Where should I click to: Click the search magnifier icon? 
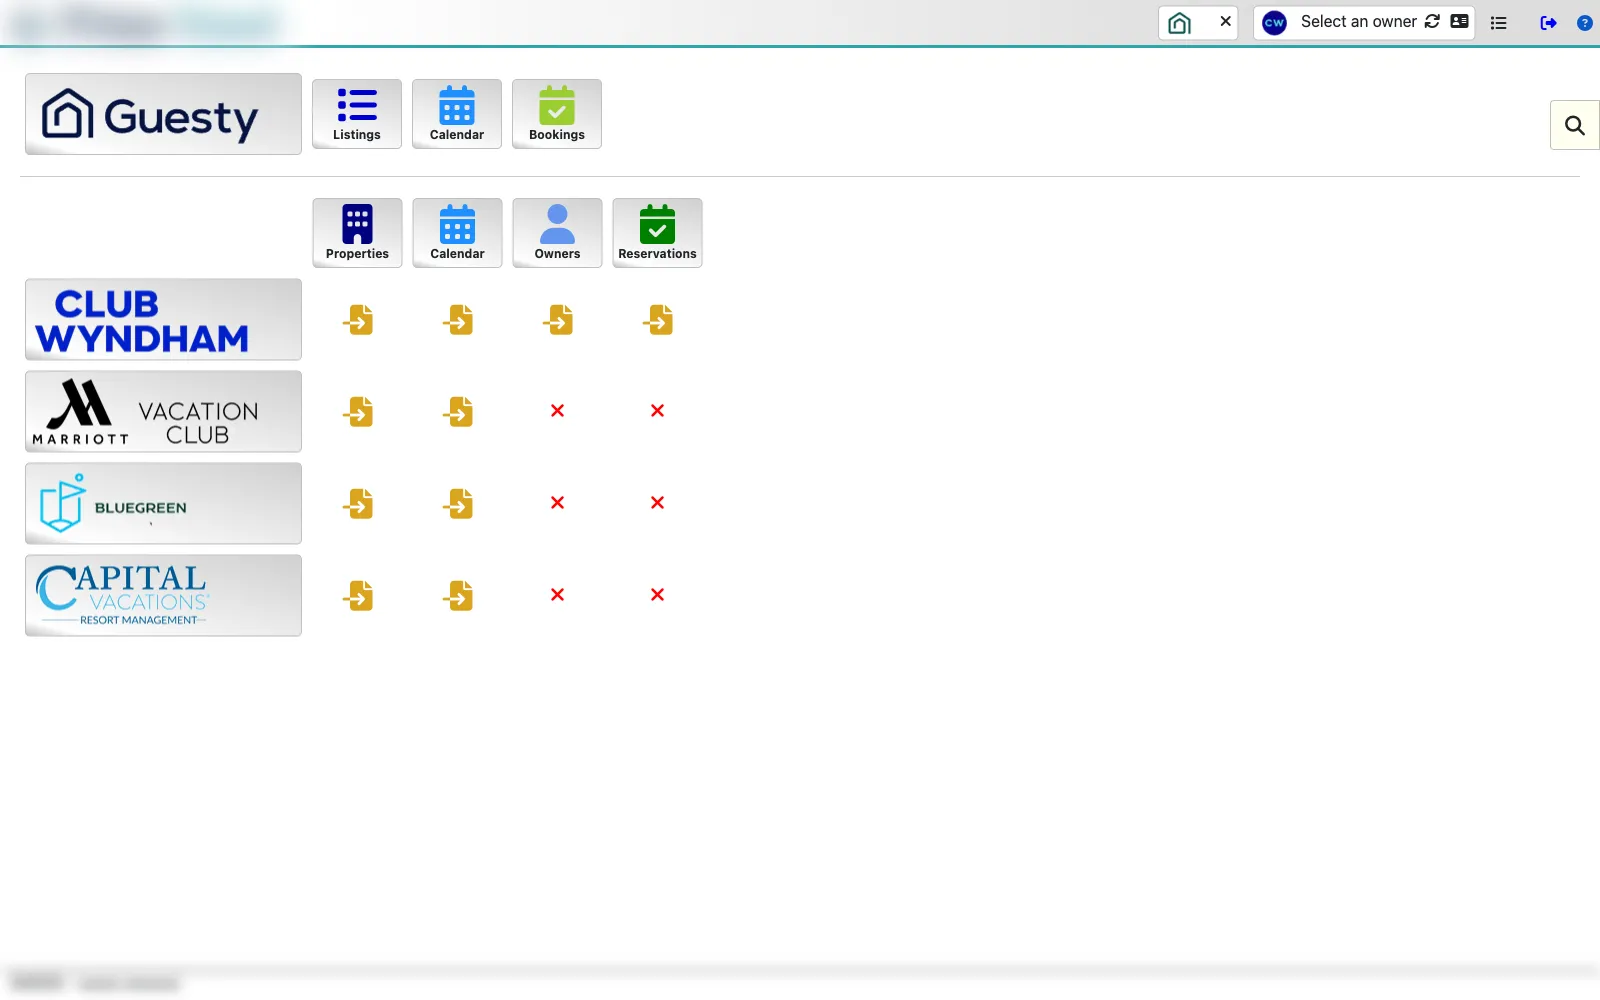pyautogui.click(x=1575, y=125)
